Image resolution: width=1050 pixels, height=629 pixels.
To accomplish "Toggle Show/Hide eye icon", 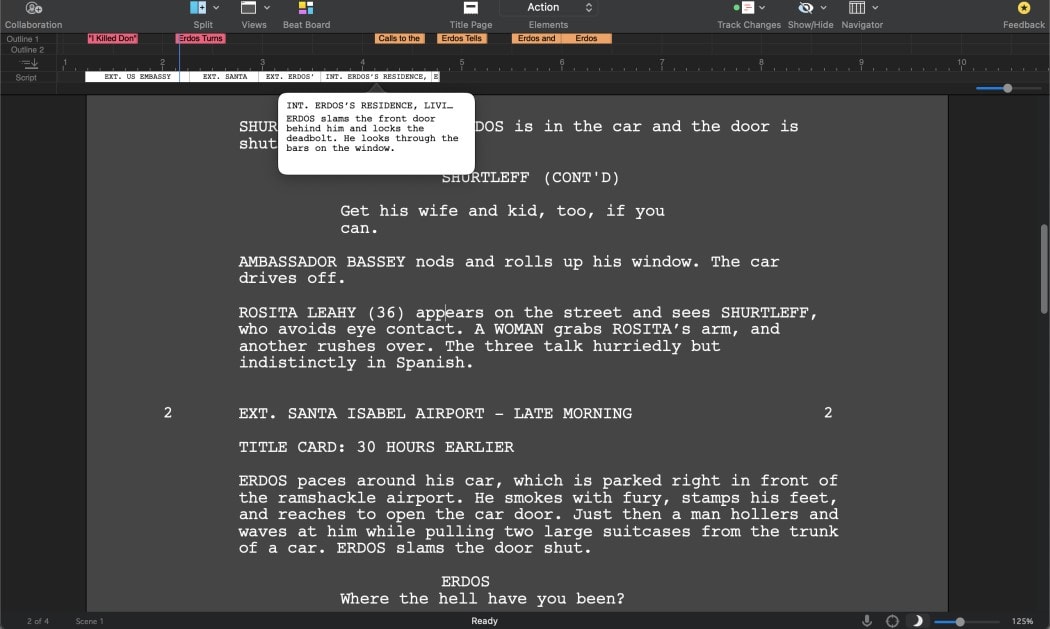I will coord(806,8).
